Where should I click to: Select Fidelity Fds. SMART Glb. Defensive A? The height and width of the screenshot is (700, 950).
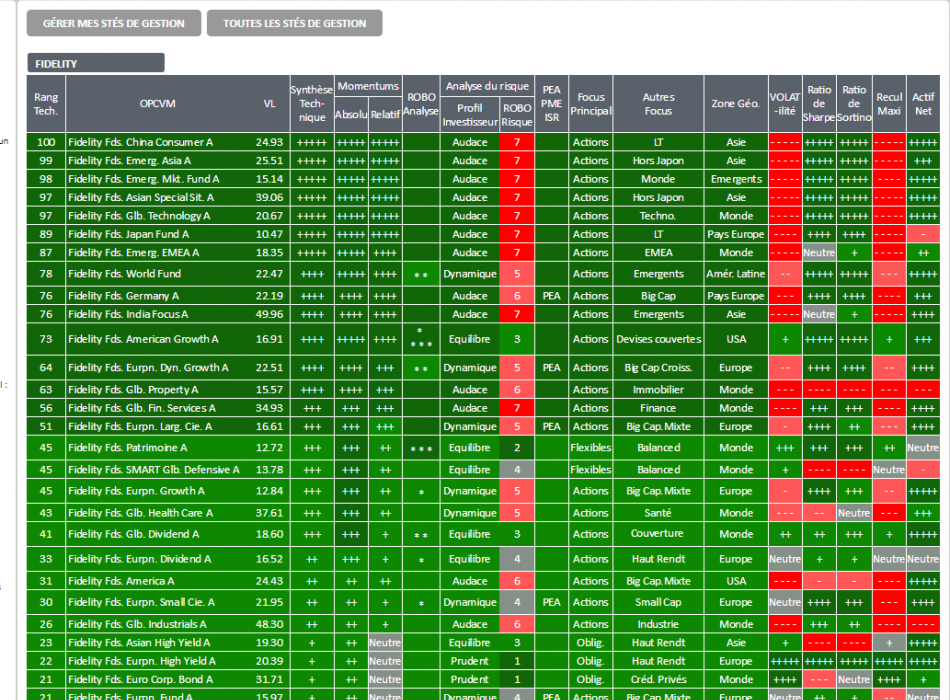[154, 470]
